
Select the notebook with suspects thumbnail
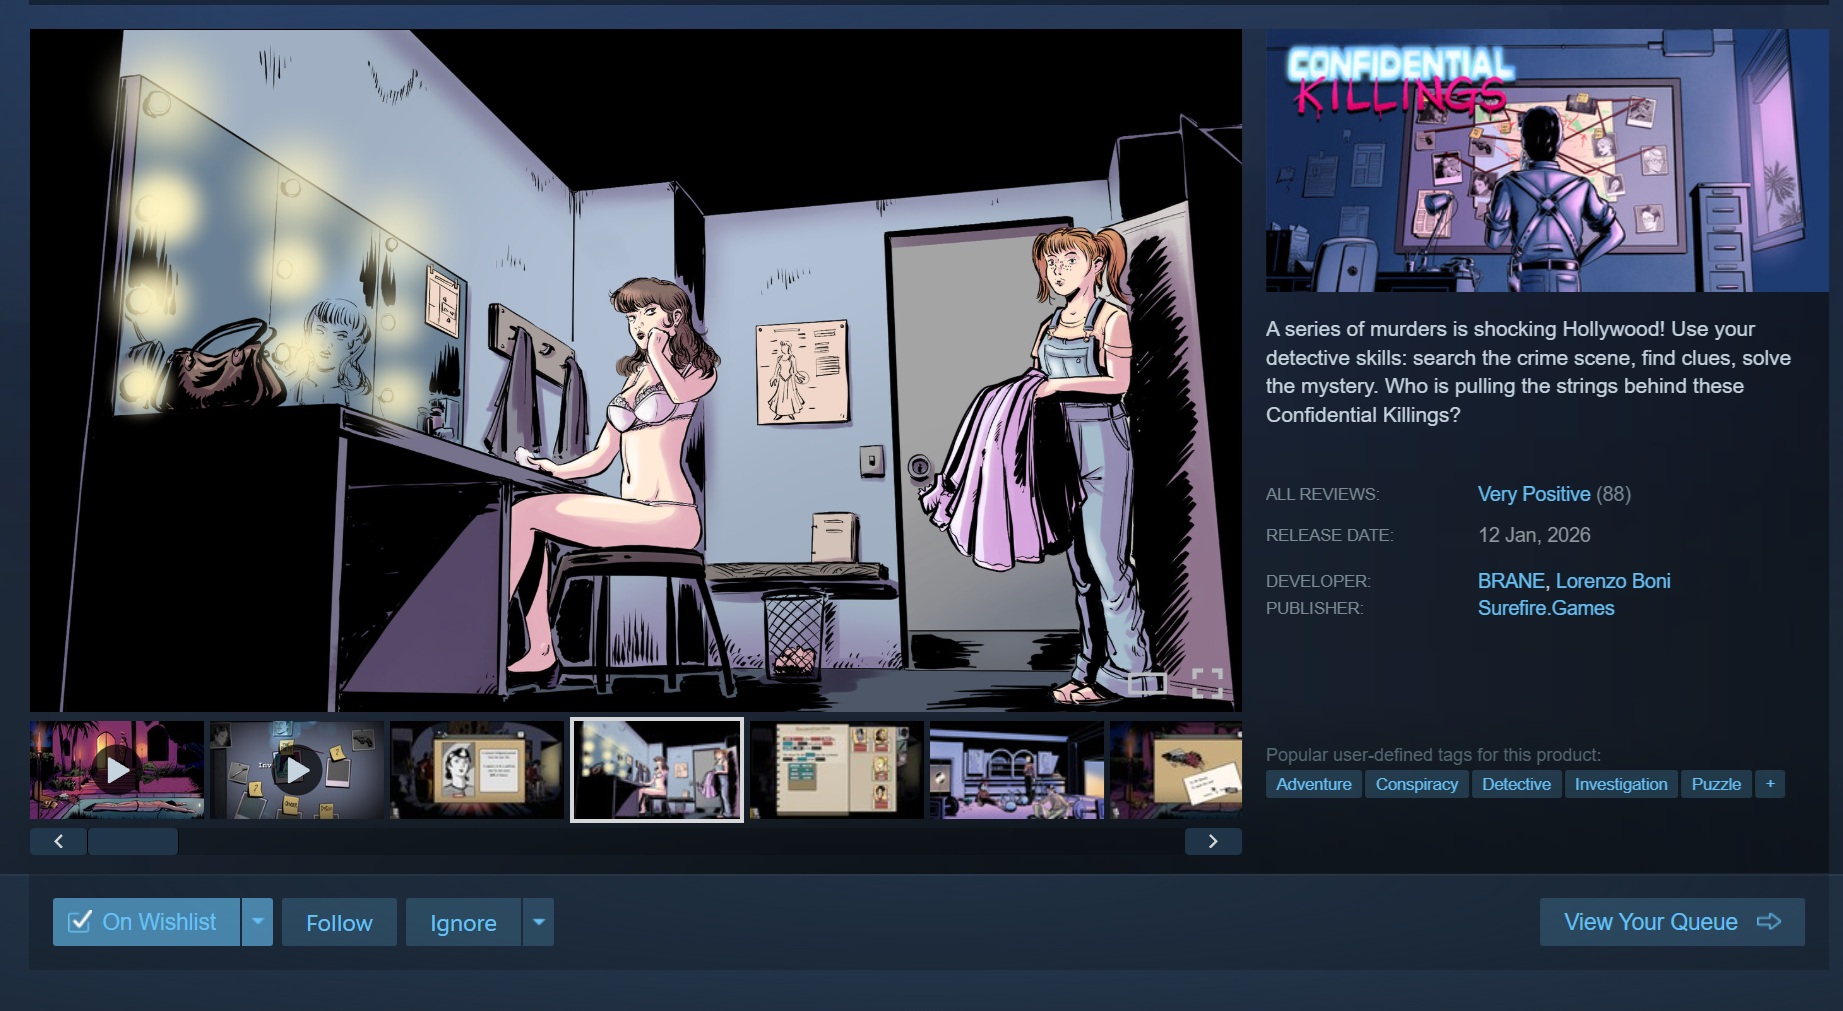tap(837, 770)
